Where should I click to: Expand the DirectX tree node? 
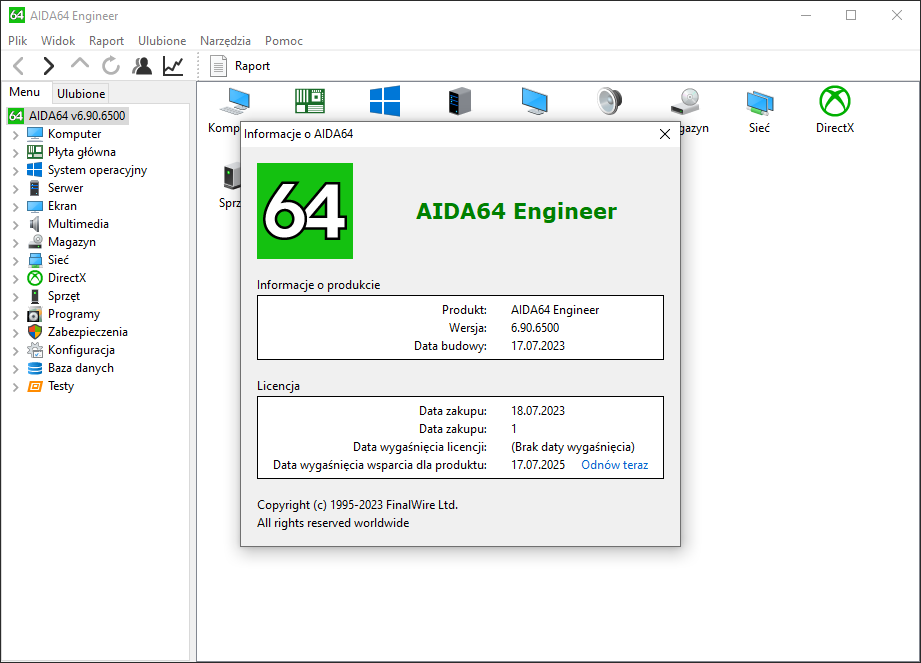(x=15, y=279)
